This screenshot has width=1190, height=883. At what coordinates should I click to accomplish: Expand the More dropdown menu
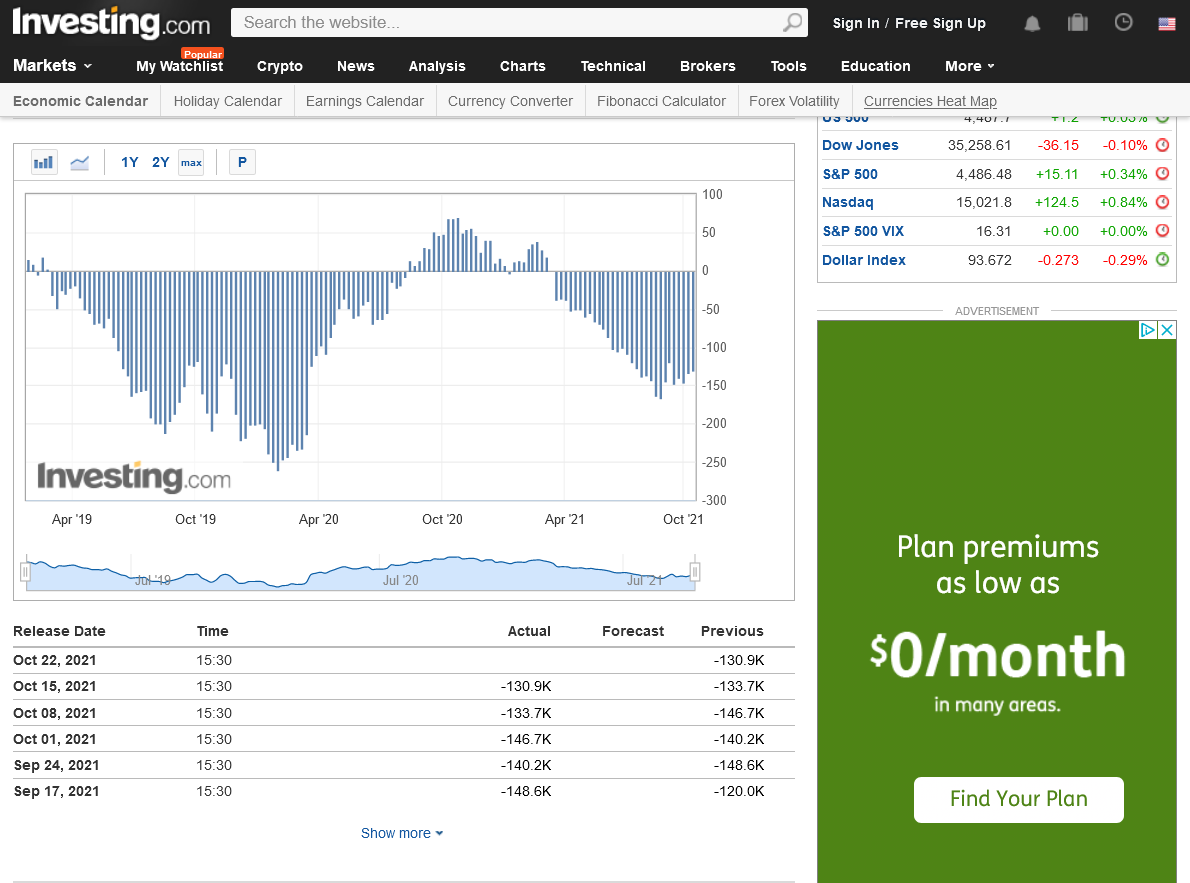(x=969, y=66)
